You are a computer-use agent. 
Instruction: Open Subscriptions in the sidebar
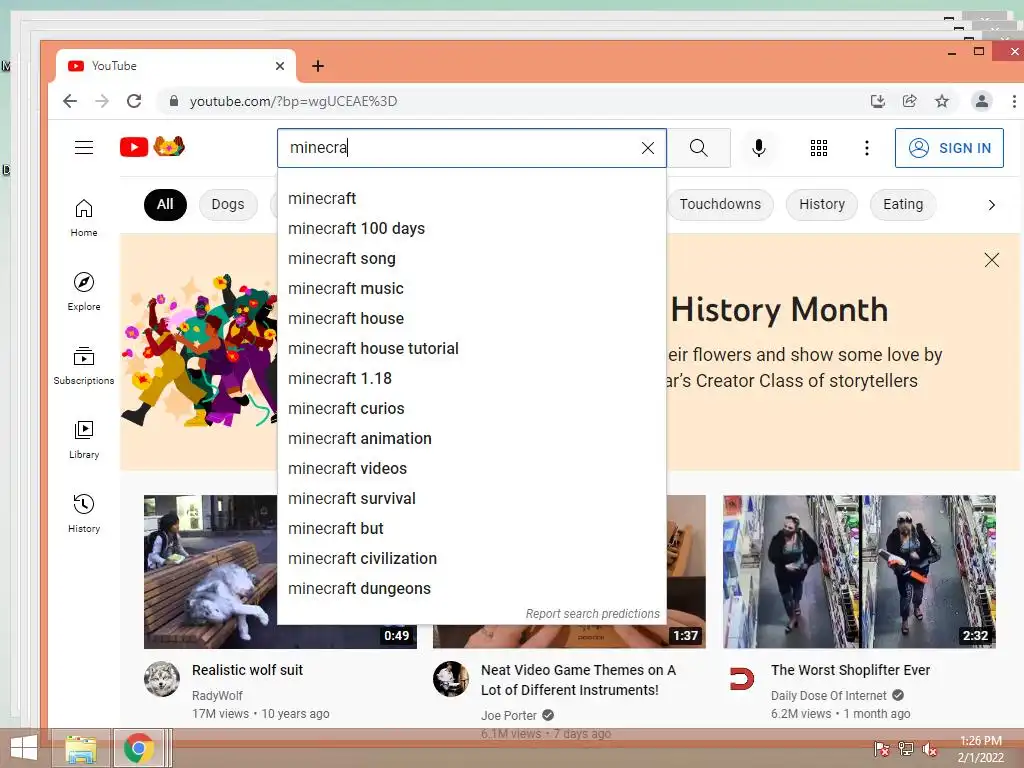(84, 366)
